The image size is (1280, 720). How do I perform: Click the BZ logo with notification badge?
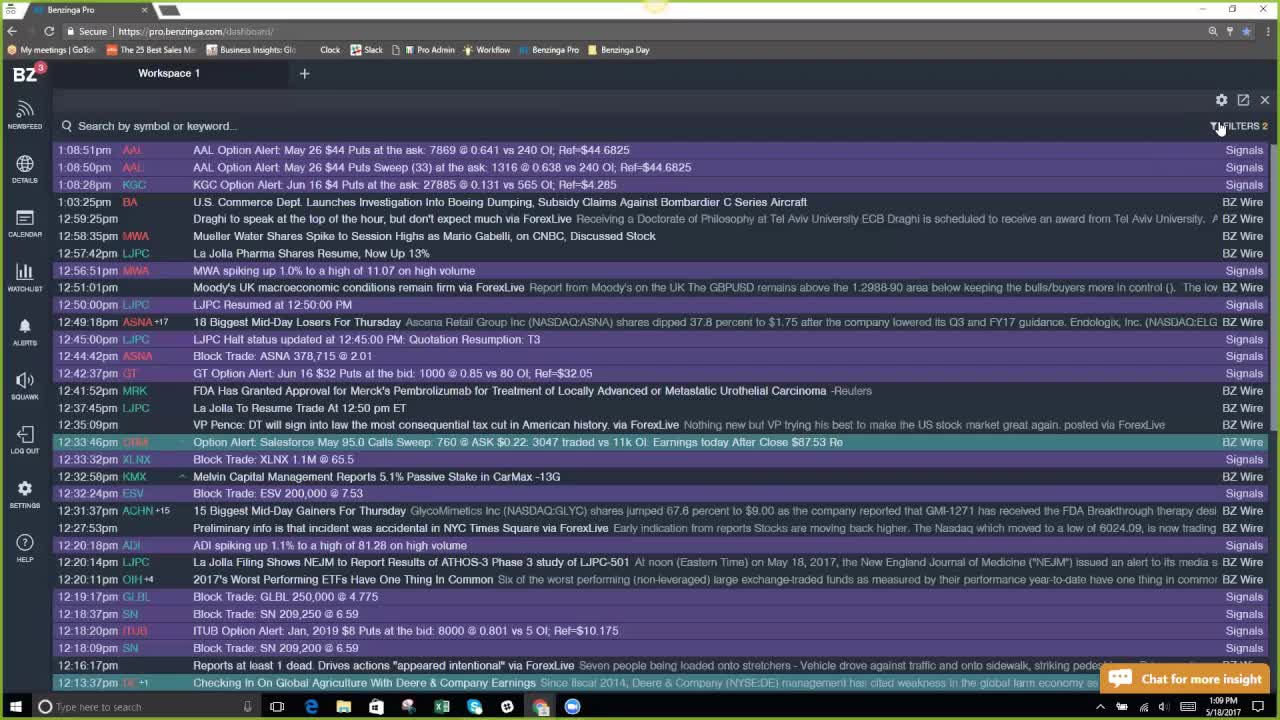(x=28, y=73)
